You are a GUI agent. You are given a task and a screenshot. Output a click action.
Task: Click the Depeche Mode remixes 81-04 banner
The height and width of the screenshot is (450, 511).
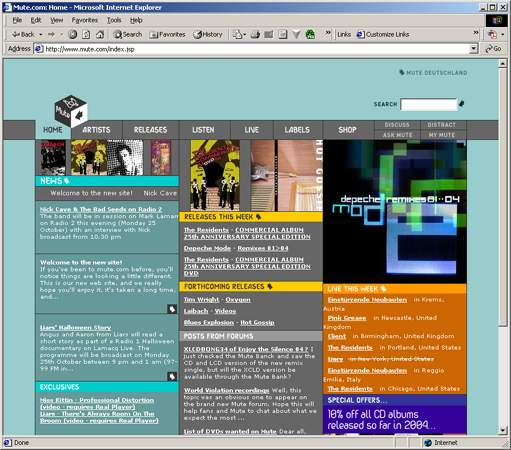395,211
